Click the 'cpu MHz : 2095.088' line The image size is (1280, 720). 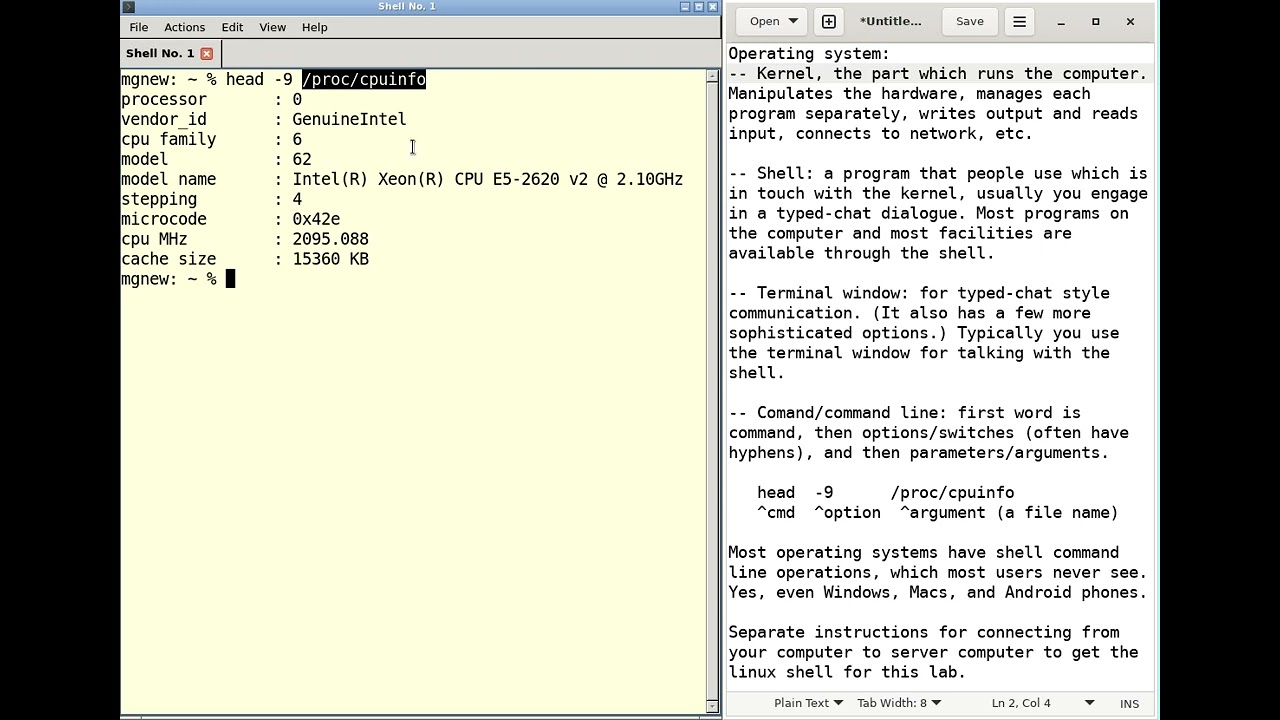(245, 239)
